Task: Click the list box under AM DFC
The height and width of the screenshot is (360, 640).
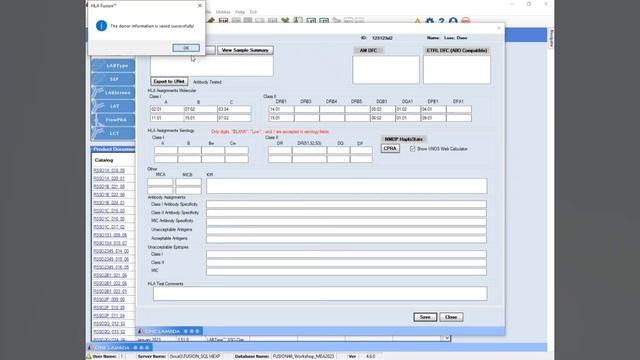Action: [x=386, y=70]
